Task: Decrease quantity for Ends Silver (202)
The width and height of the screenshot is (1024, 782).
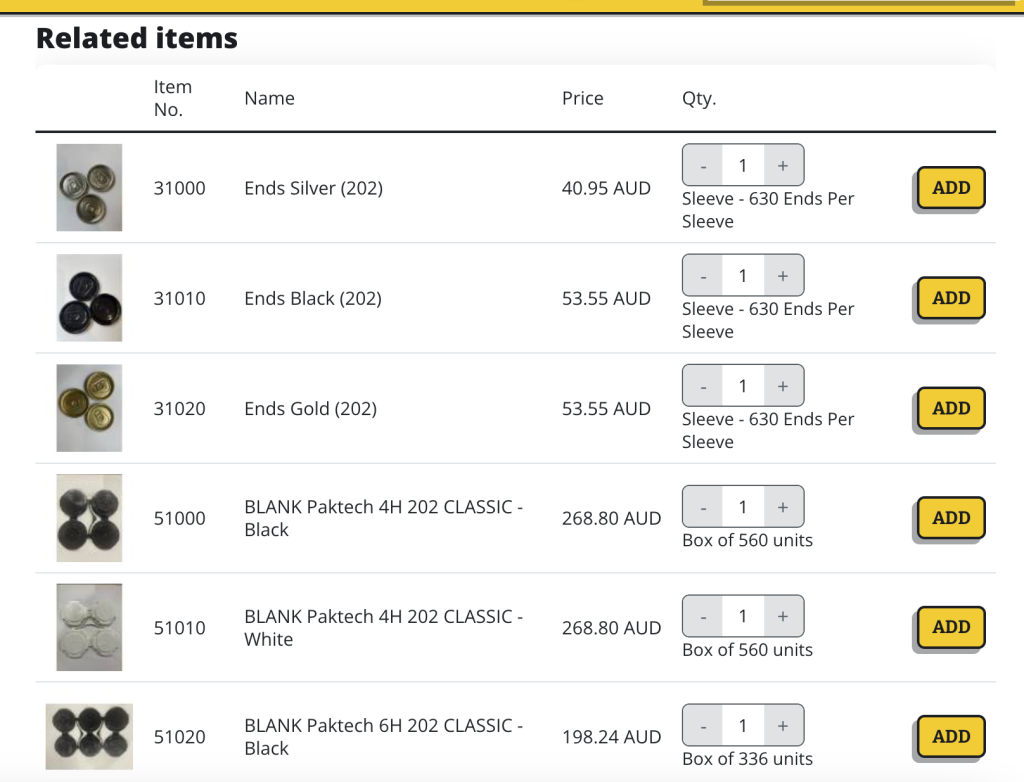Action: [703, 165]
